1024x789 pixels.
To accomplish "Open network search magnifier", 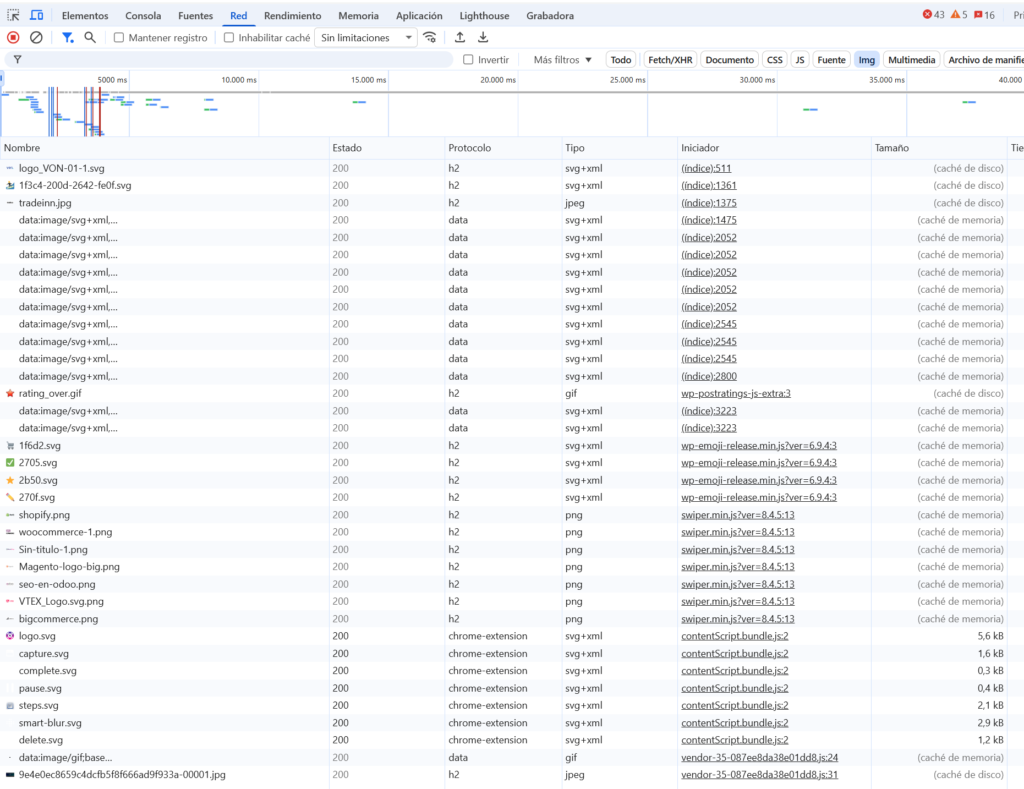I will (90, 37).
